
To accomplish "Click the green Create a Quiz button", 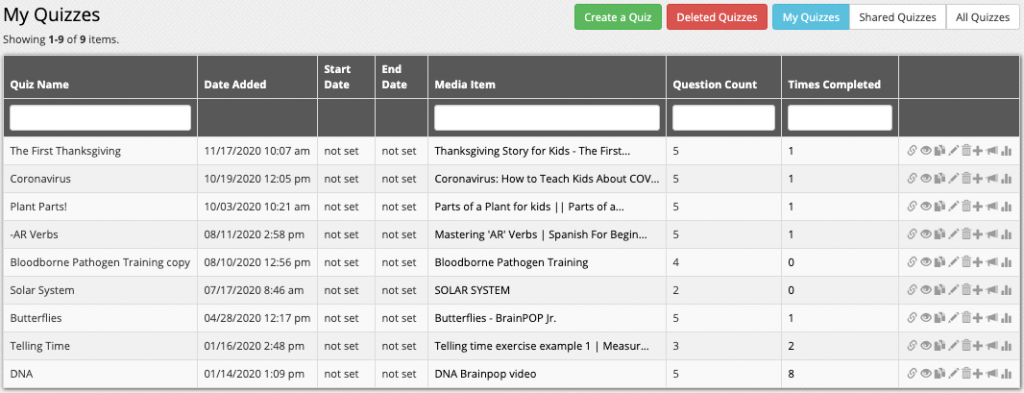I will (x=618, y=17).
